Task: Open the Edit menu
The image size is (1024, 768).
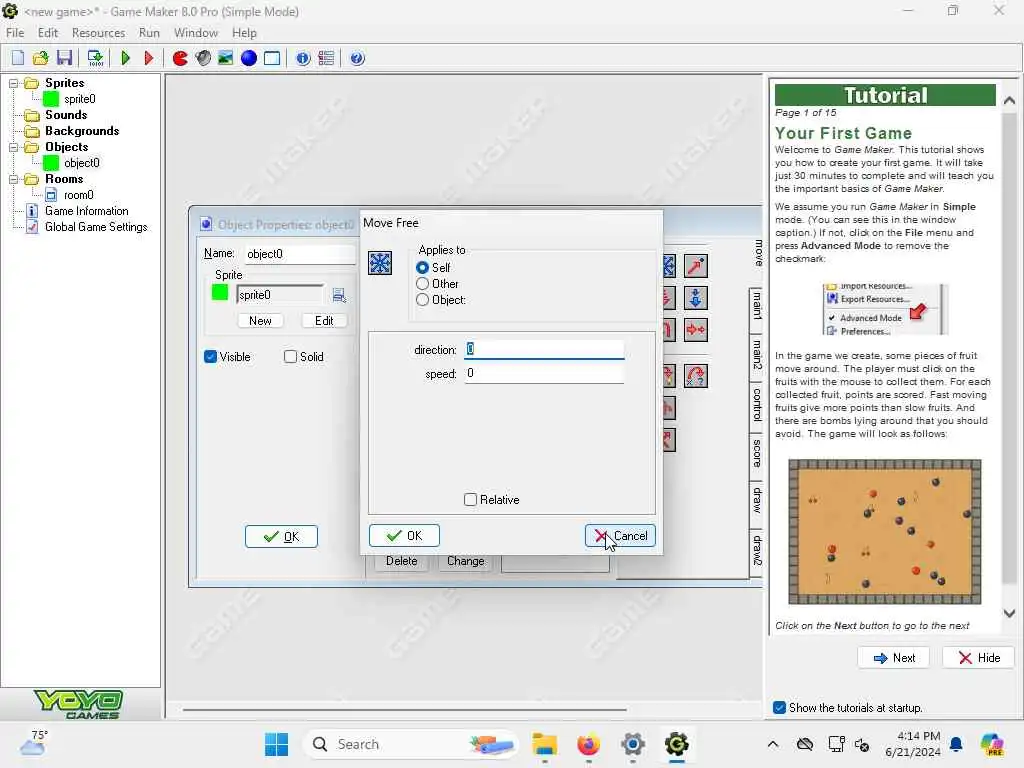Action: pos(48,33)
